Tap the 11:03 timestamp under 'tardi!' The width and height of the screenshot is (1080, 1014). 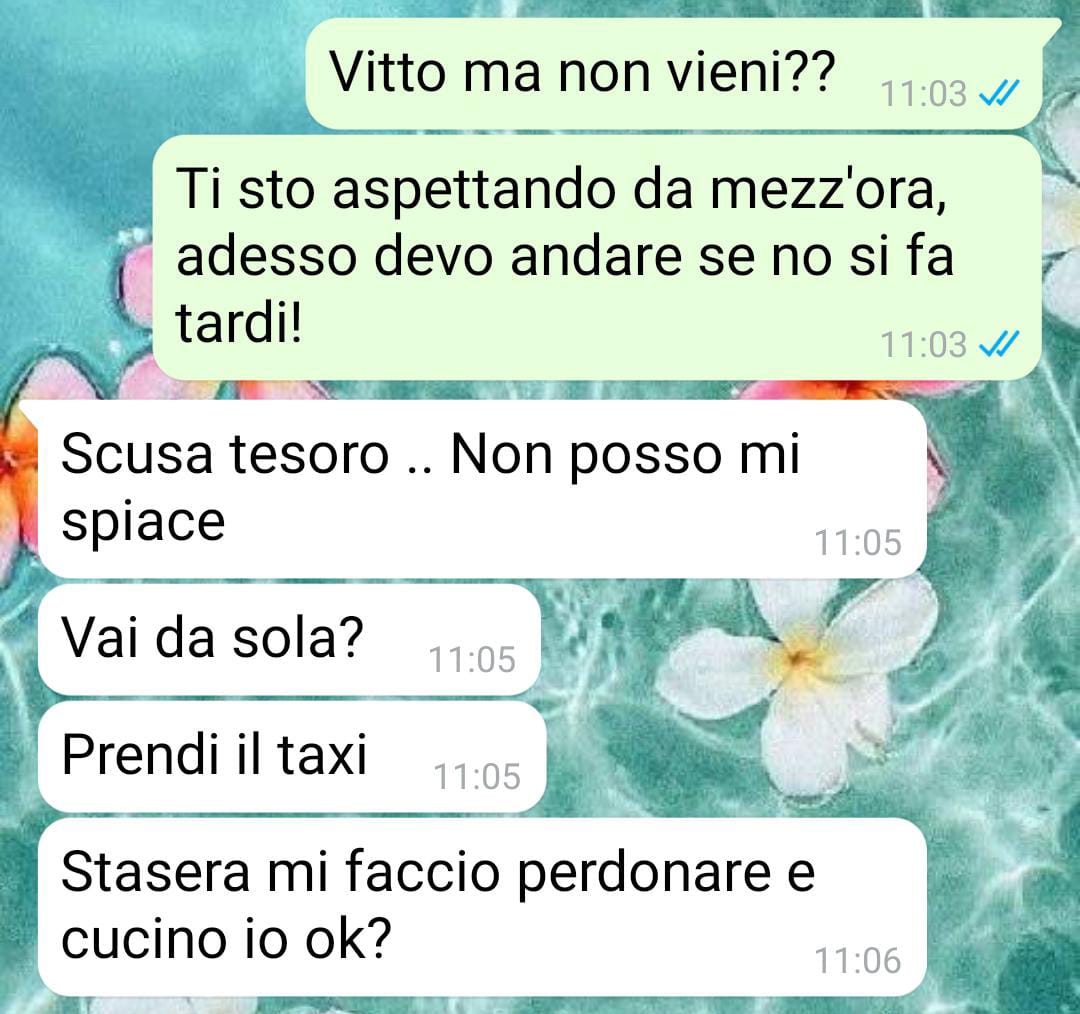924,344
